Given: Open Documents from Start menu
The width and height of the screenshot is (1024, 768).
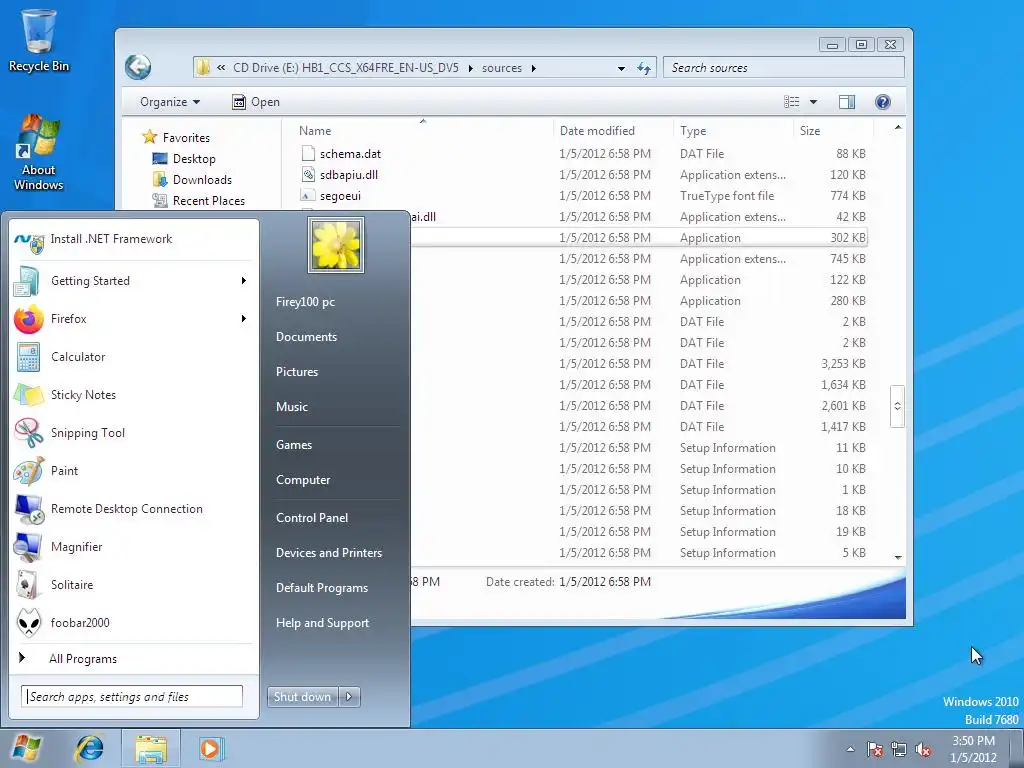Looking at the screenshot, I should [306, 337].
